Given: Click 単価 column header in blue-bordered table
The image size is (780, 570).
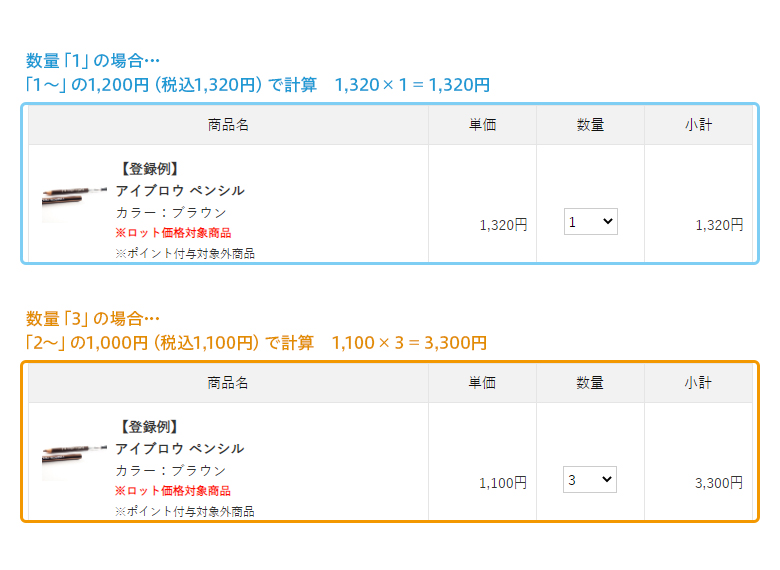Looking at the screenshot, I should 482,125.
